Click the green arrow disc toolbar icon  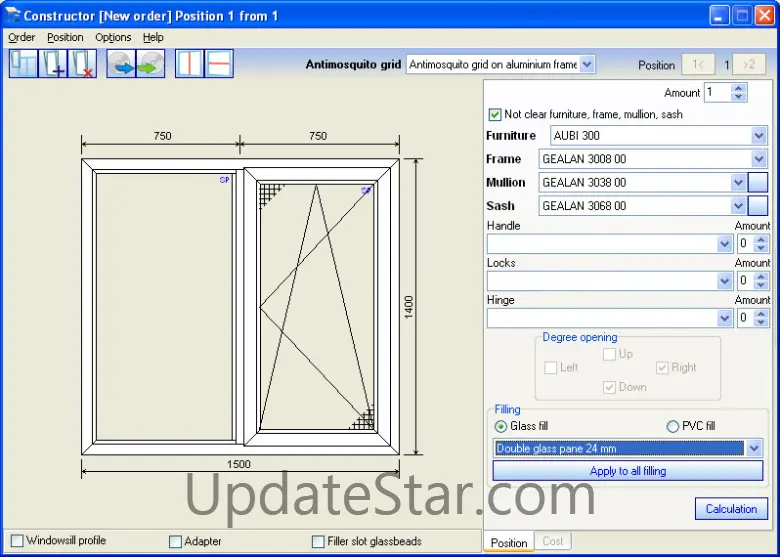tap(150, 64)
